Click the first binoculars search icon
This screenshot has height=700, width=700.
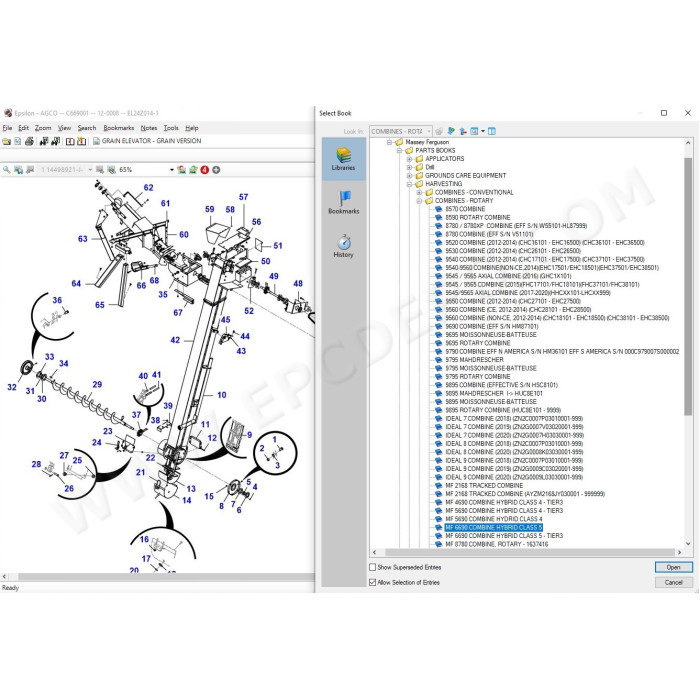[44, 142]
